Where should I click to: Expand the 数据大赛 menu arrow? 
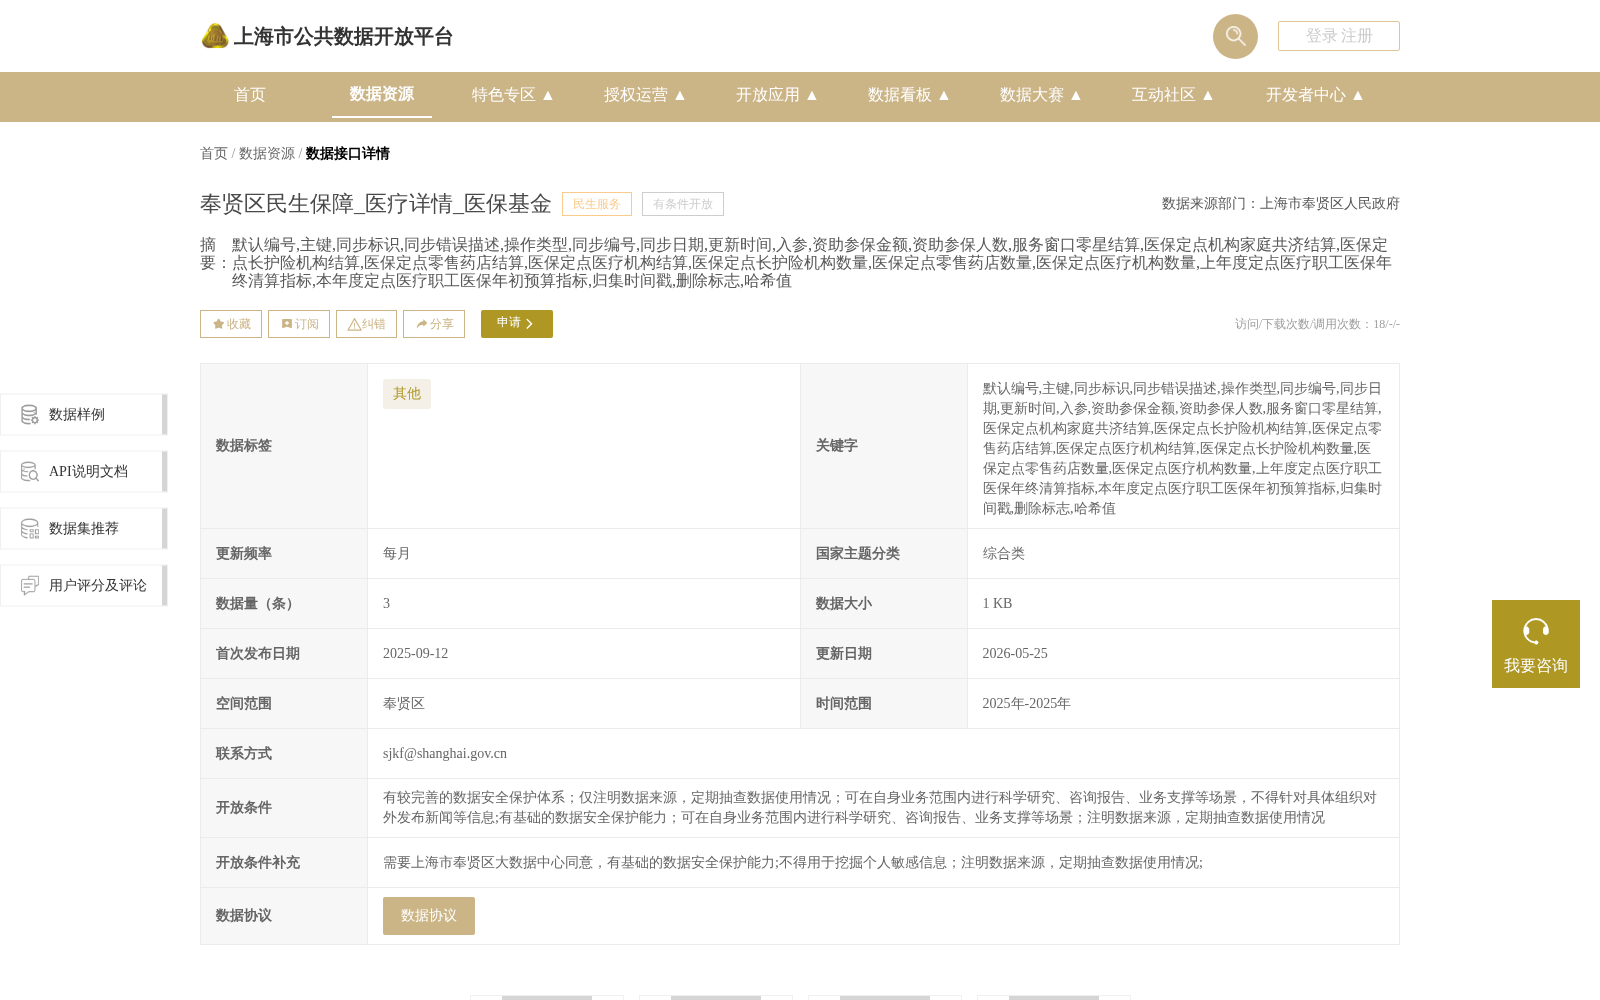pyautogui.click(x=1076, y=95)
